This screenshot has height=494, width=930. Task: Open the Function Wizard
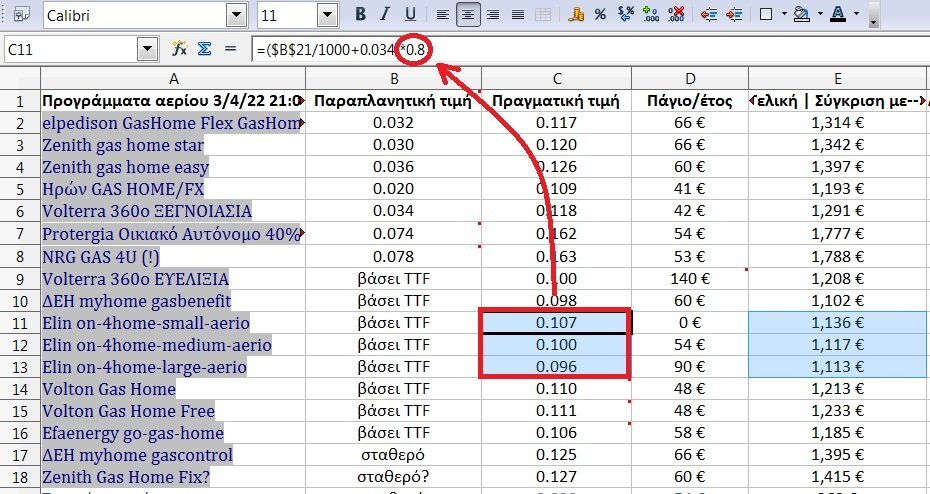click(x=179, y=49)
